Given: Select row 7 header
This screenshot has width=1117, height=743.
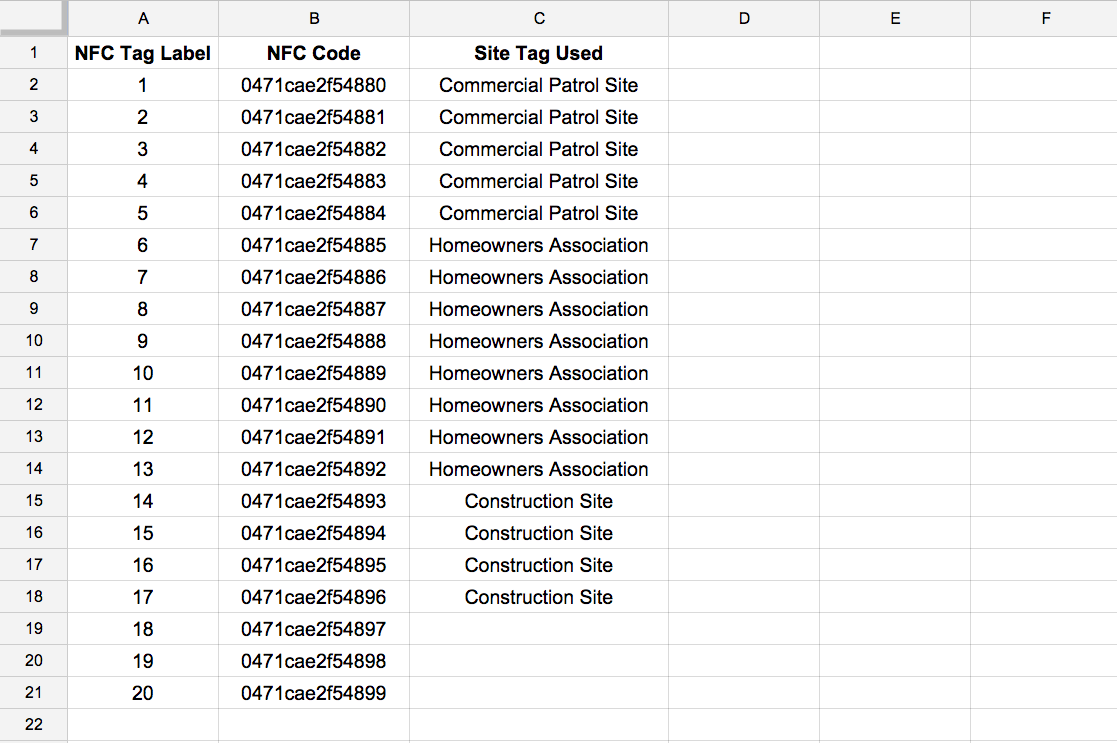Looking at the screenshot, I should click(33, 245).
